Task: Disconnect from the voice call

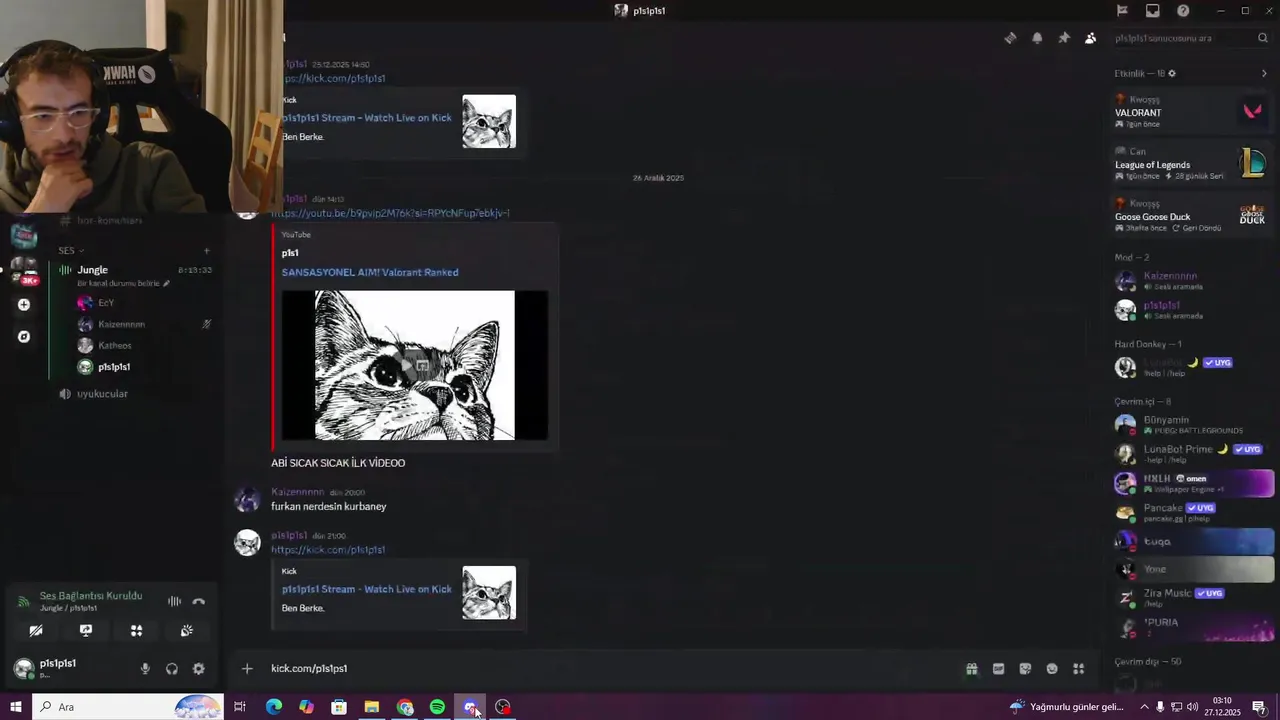Action: [x=199, y=601]
